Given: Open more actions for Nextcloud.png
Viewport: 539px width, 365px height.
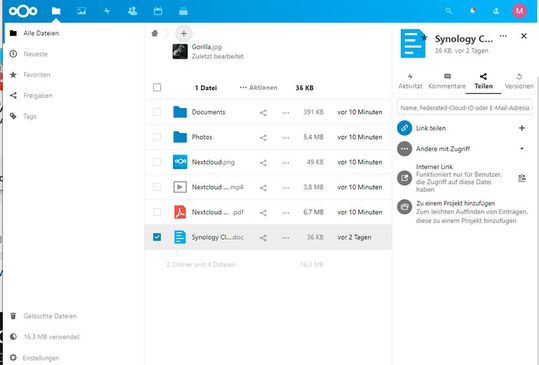Looking at the screenshot, I should coord(285,163).
